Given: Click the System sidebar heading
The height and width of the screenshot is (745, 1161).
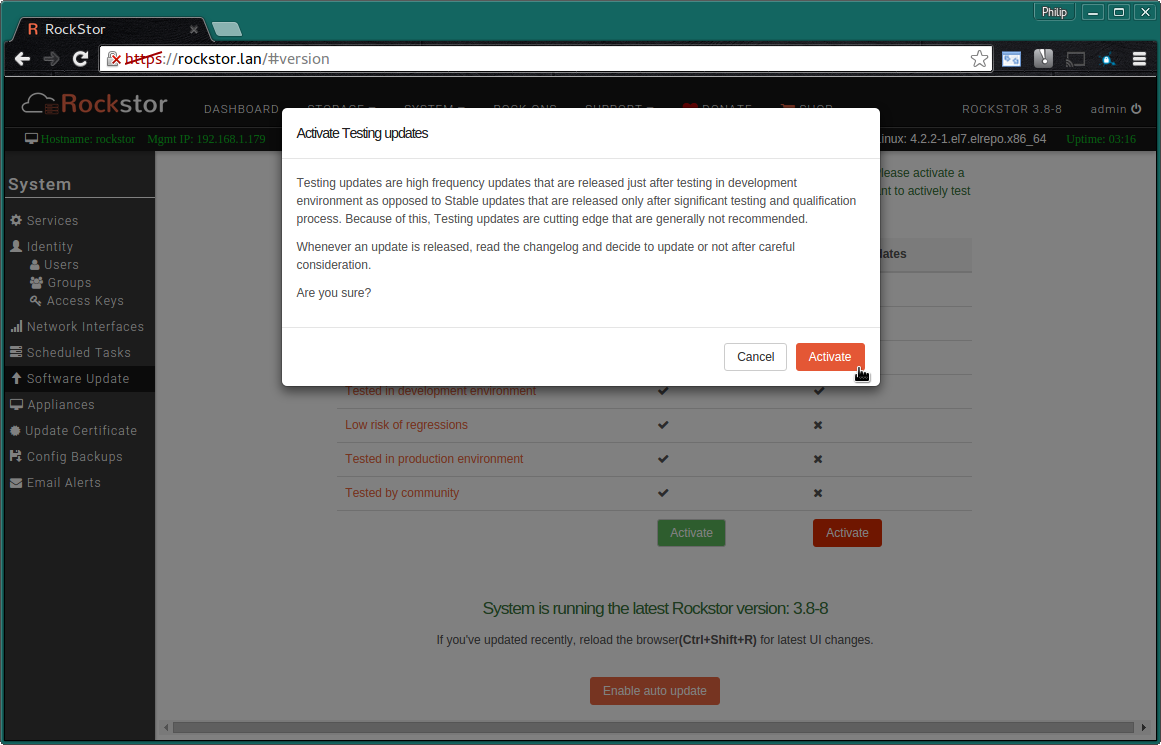Looking at the screenshot, I should (39, 184).
